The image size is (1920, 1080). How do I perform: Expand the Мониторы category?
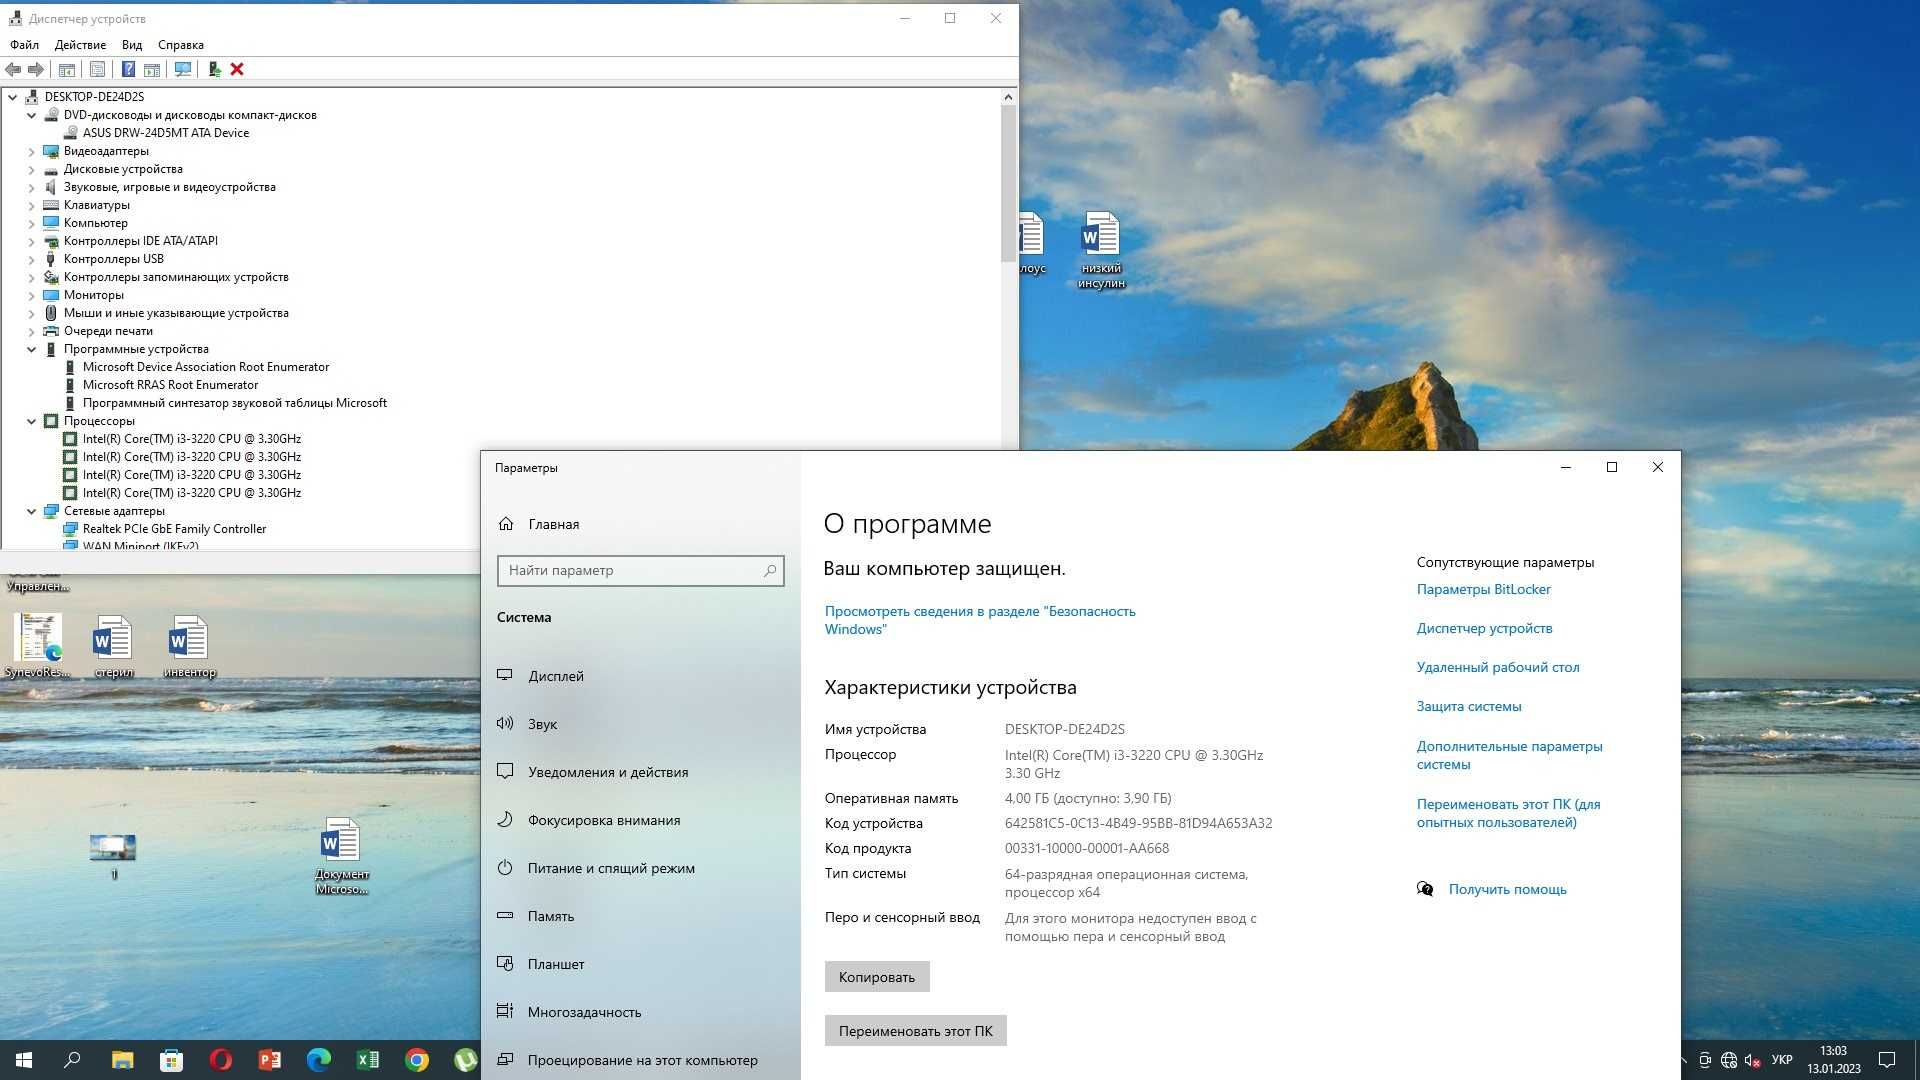tap(31, 295)
